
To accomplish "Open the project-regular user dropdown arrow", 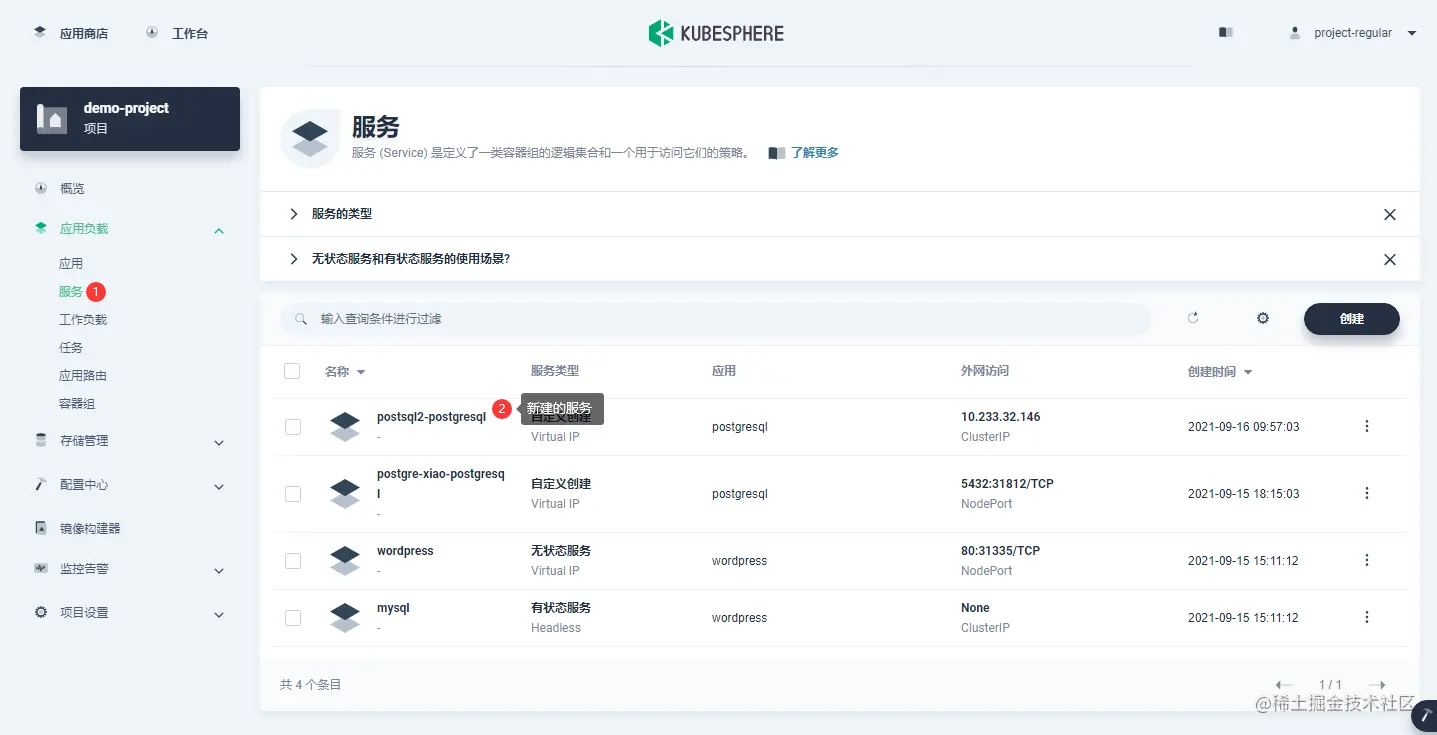I will tap(1412, 33).
